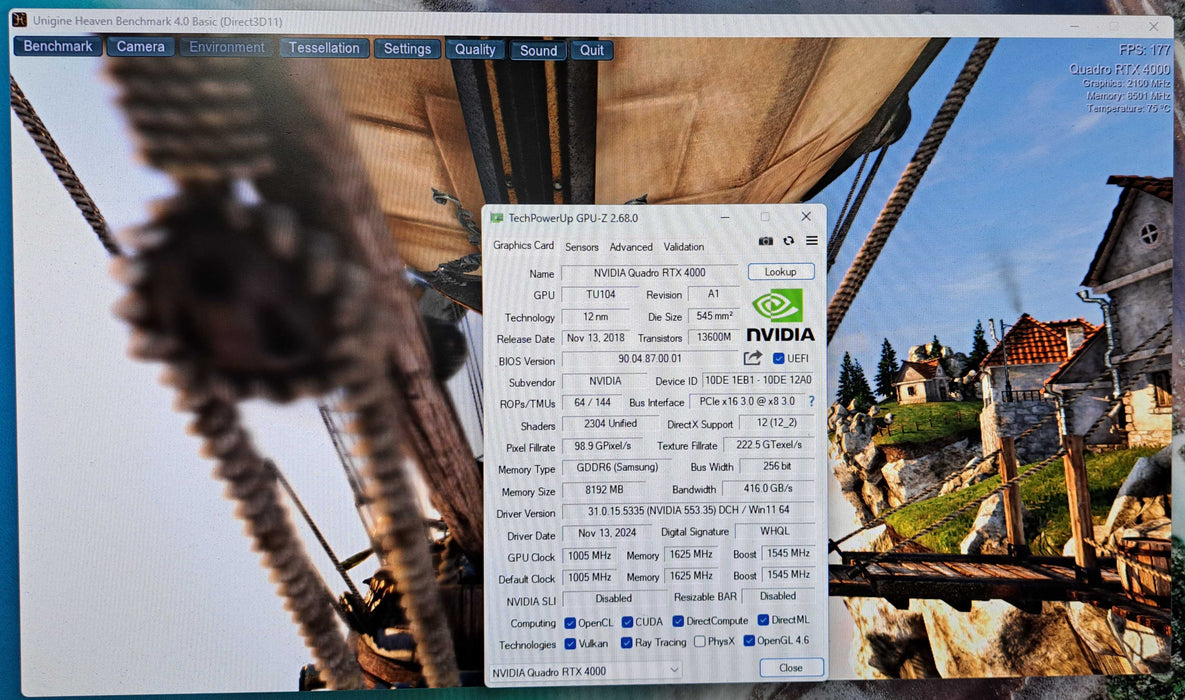Image resolution: width=1185 pixels, height=700 pixels.
Task: Toggle the UEFI checkbox
Action: tap(778, 358)
